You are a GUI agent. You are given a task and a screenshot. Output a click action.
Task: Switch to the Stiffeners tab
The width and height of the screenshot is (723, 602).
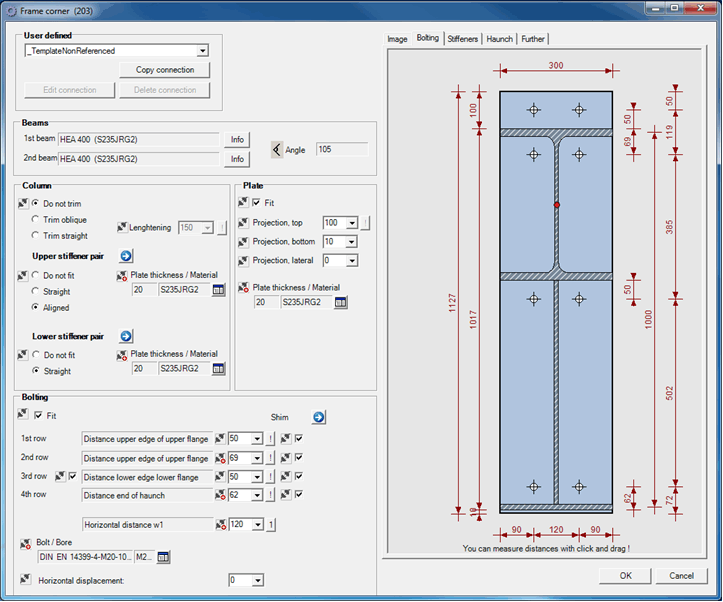(x=462, y=39)
